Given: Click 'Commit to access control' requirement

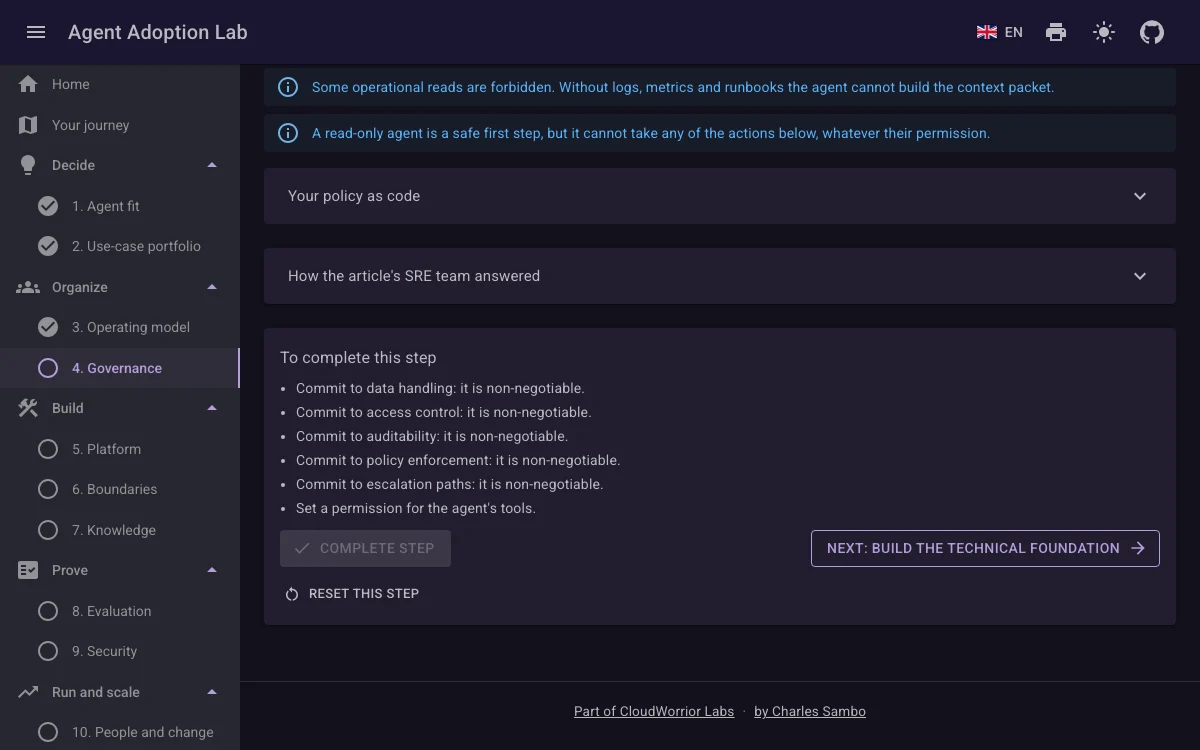Looking at the screenshot, I should point(444,412).
